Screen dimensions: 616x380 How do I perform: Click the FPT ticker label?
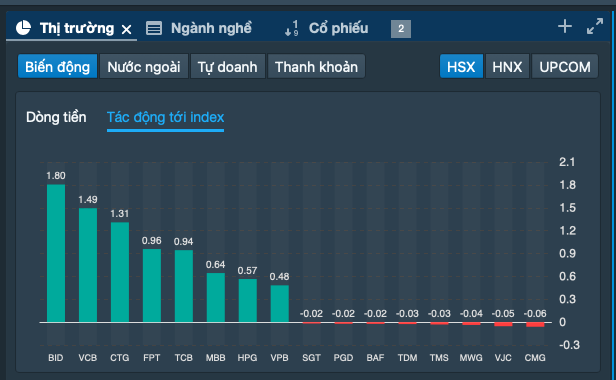[152, 358]
